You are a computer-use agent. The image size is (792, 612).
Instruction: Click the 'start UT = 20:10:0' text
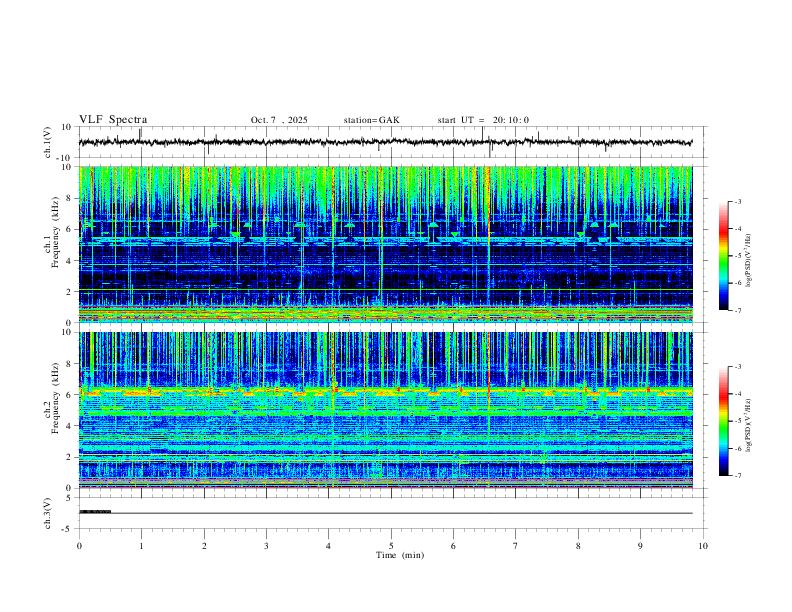483,120
